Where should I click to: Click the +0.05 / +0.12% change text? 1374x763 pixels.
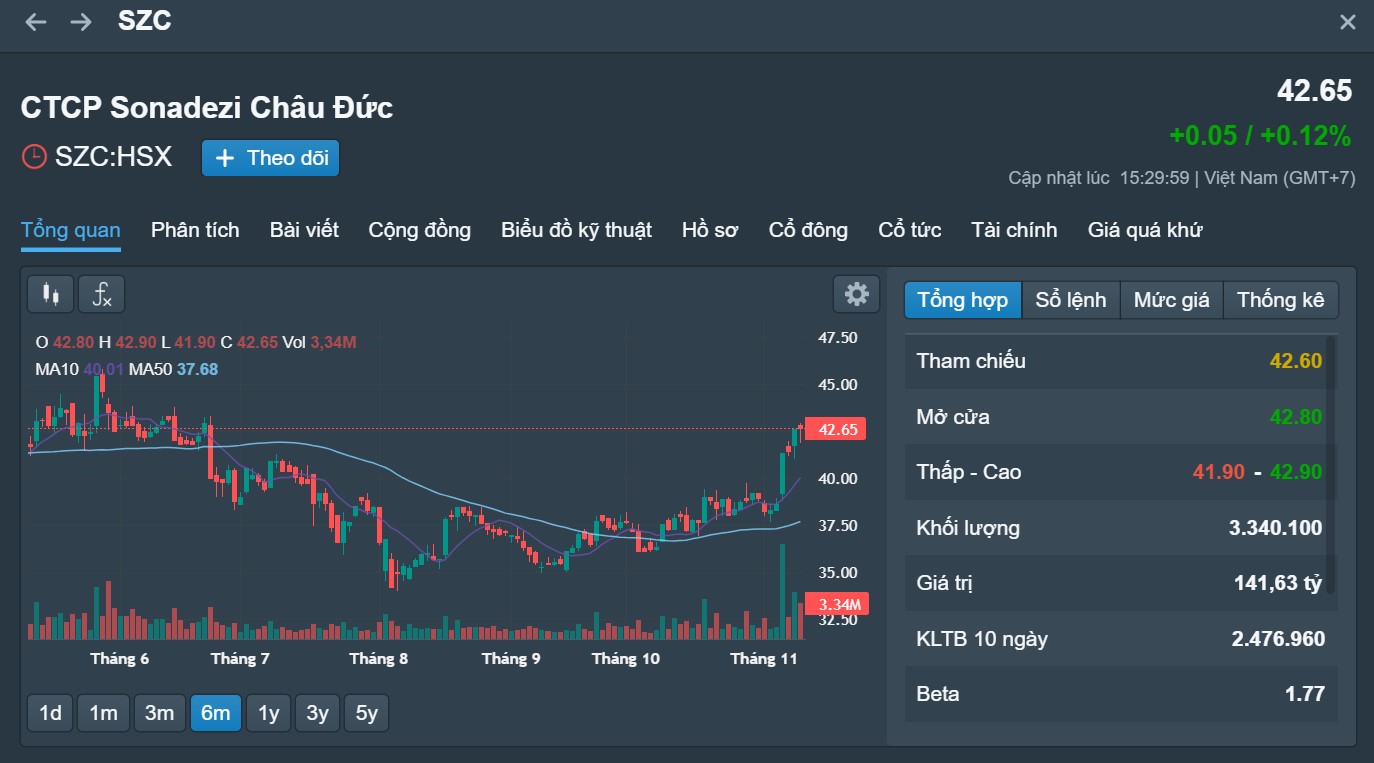pyautogui.click(x=1260, y=136)
